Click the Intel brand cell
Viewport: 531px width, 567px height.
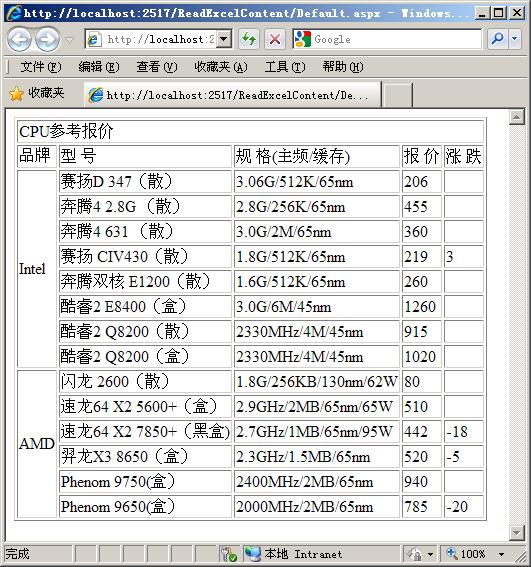(37, 269)
